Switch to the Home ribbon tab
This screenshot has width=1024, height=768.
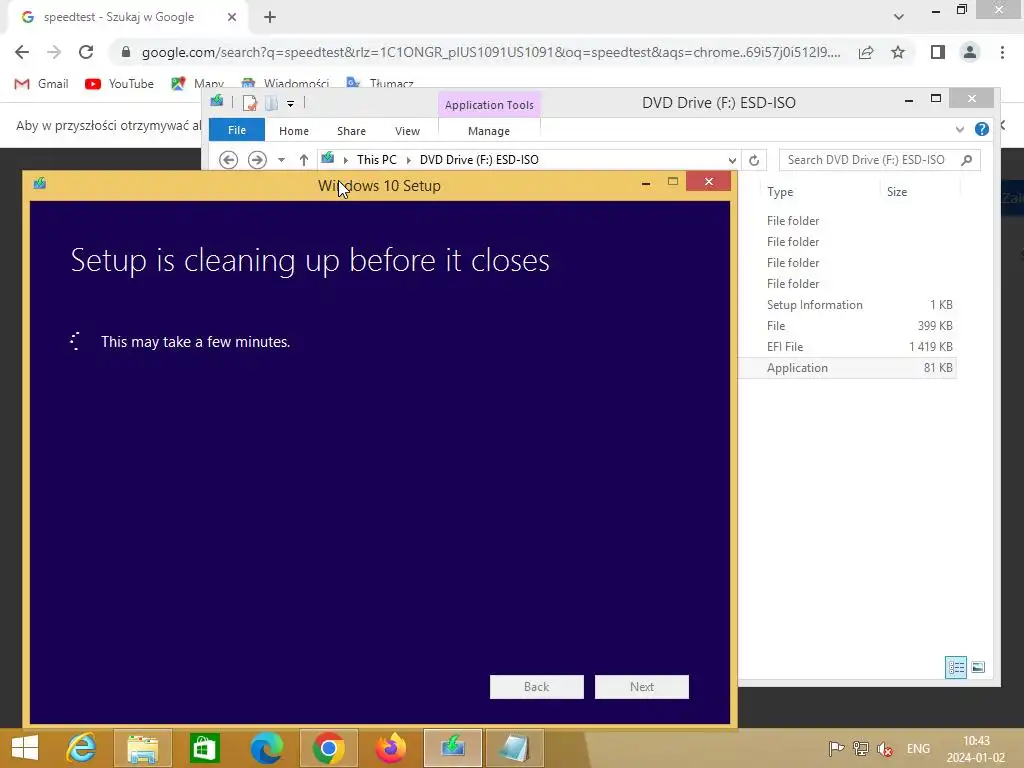click(x=294, y=131)
